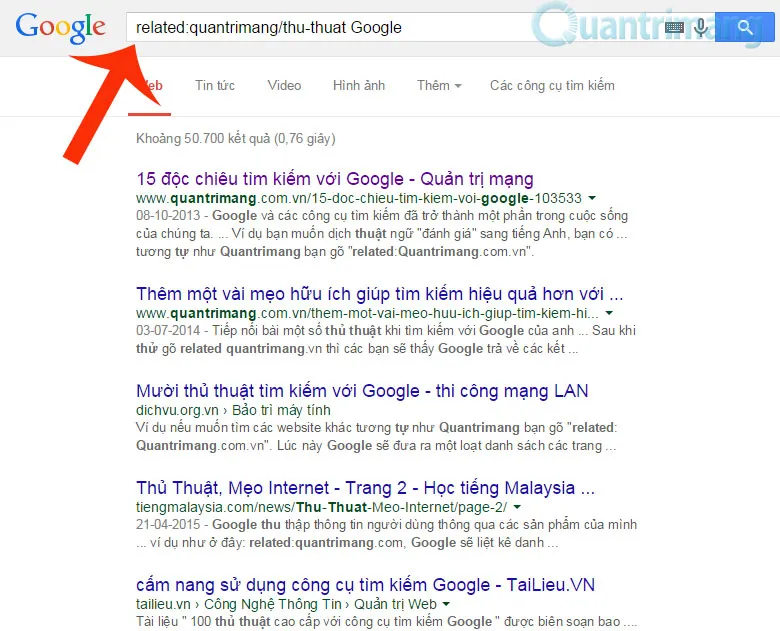Click the Google logo
The image size is (780, 631).
coord(60,27)
